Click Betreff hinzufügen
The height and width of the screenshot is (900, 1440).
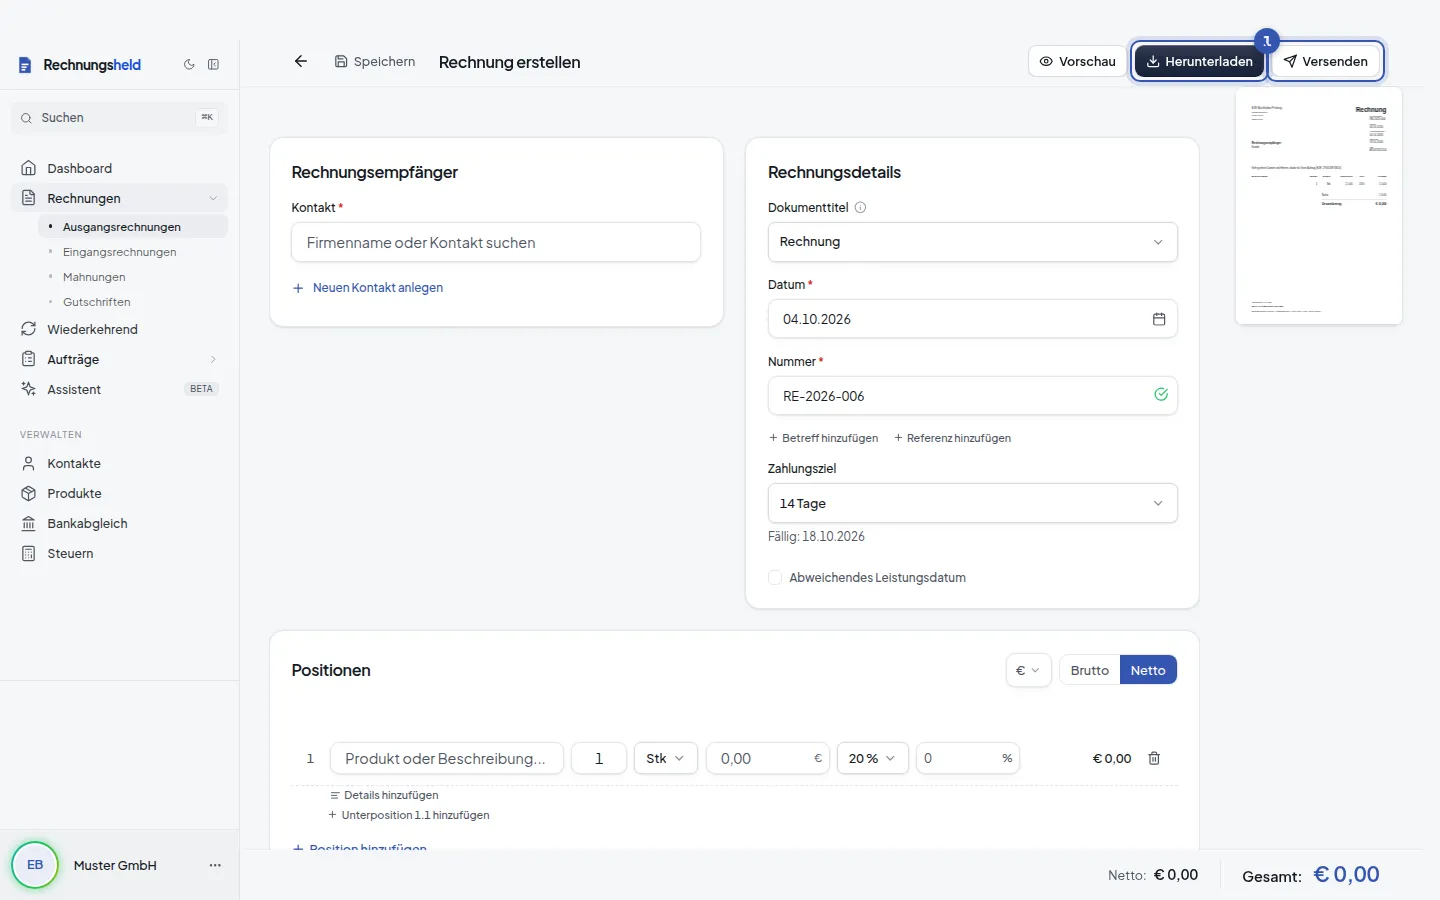[823, 438]
